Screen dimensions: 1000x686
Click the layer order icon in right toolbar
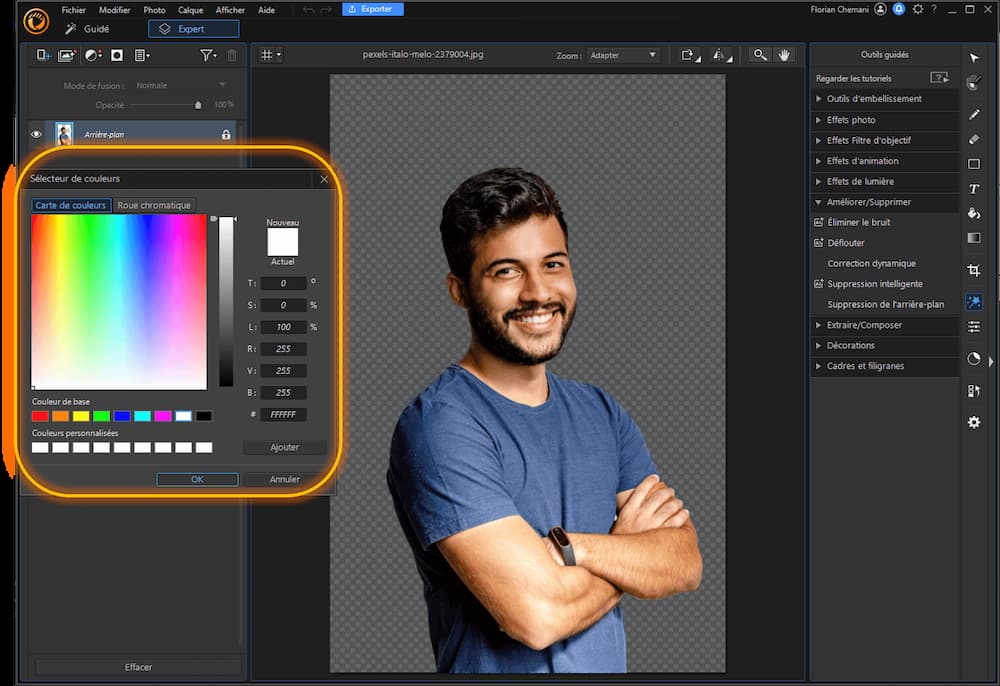click(x=974, y=390)
